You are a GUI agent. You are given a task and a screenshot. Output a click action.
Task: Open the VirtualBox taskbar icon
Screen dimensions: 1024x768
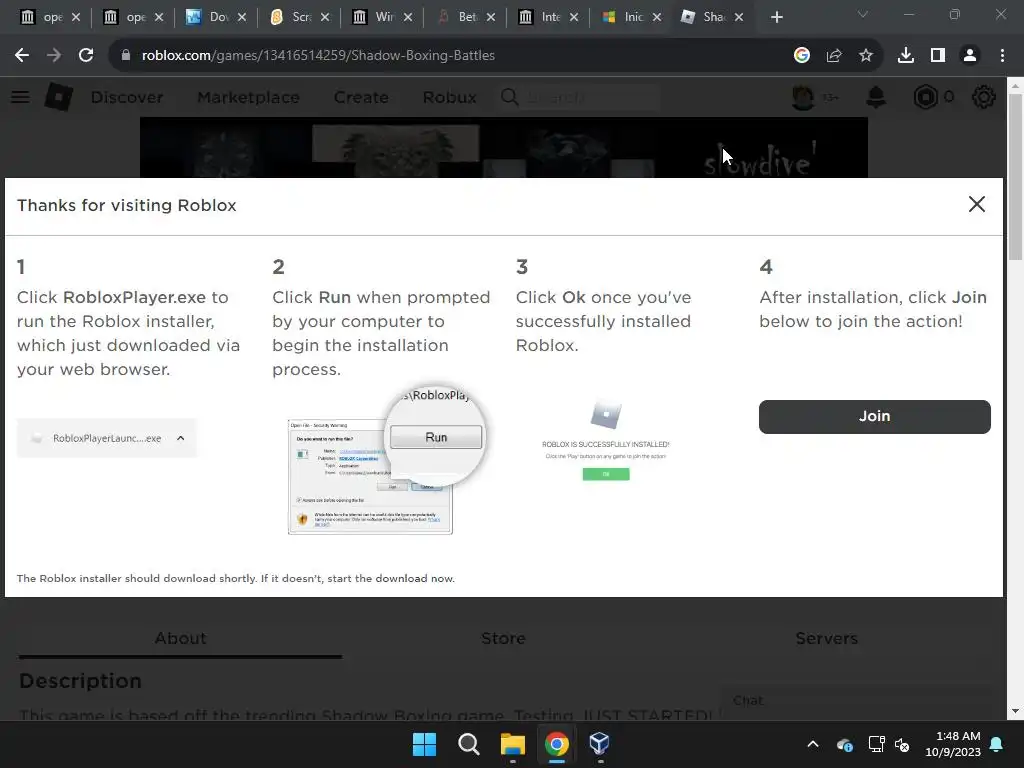[600, 744]
